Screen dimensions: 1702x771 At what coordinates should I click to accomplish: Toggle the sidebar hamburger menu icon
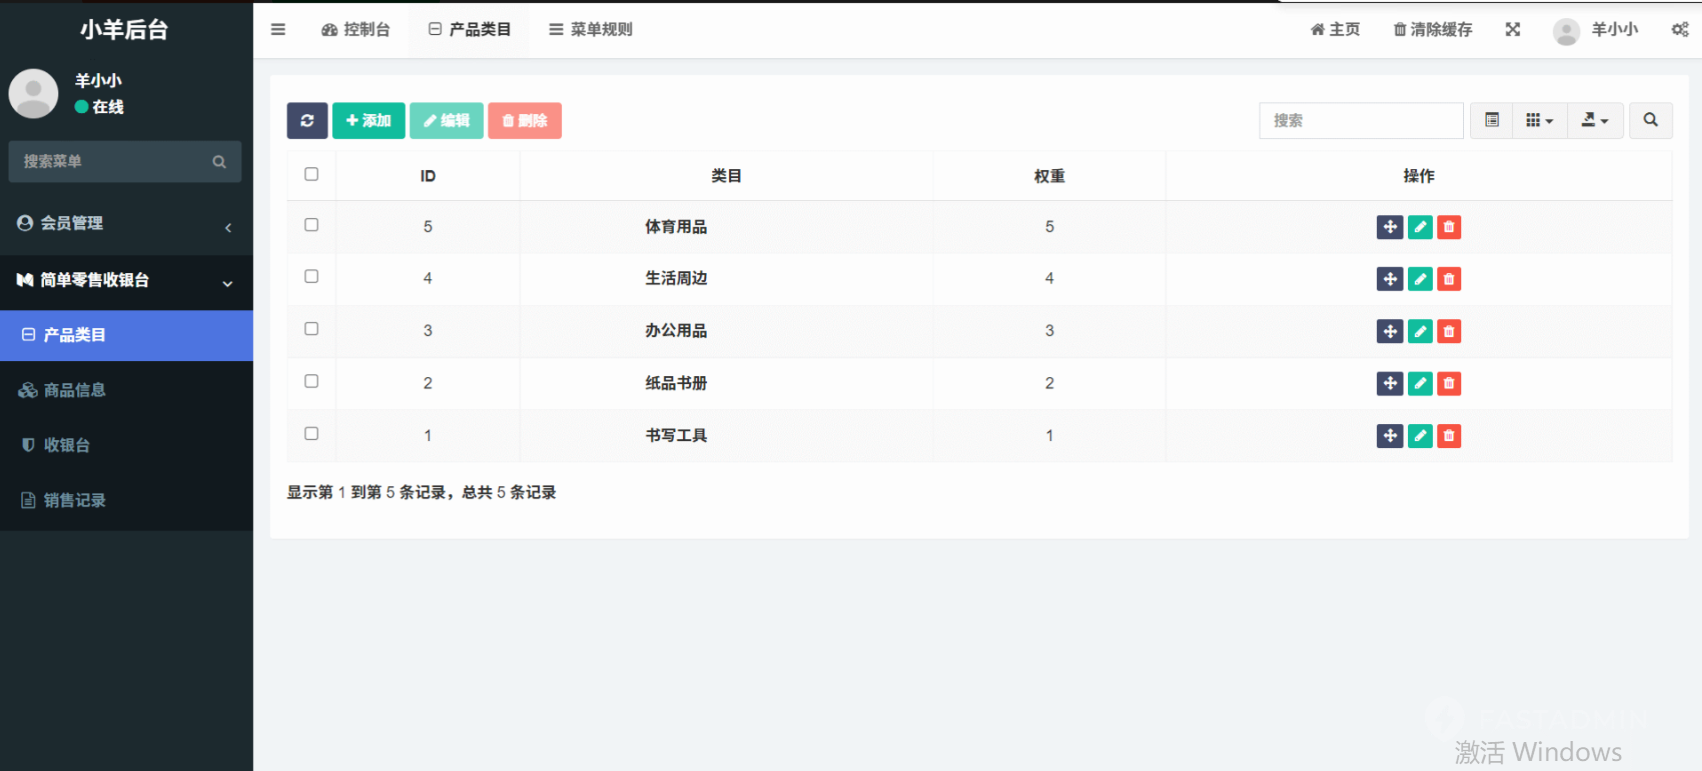point(278,30)
